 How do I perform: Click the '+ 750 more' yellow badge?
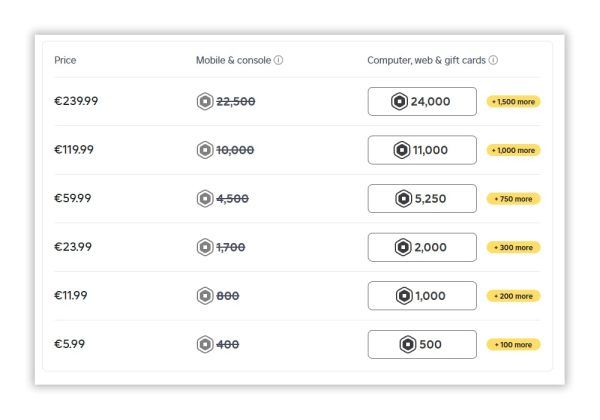513,198
